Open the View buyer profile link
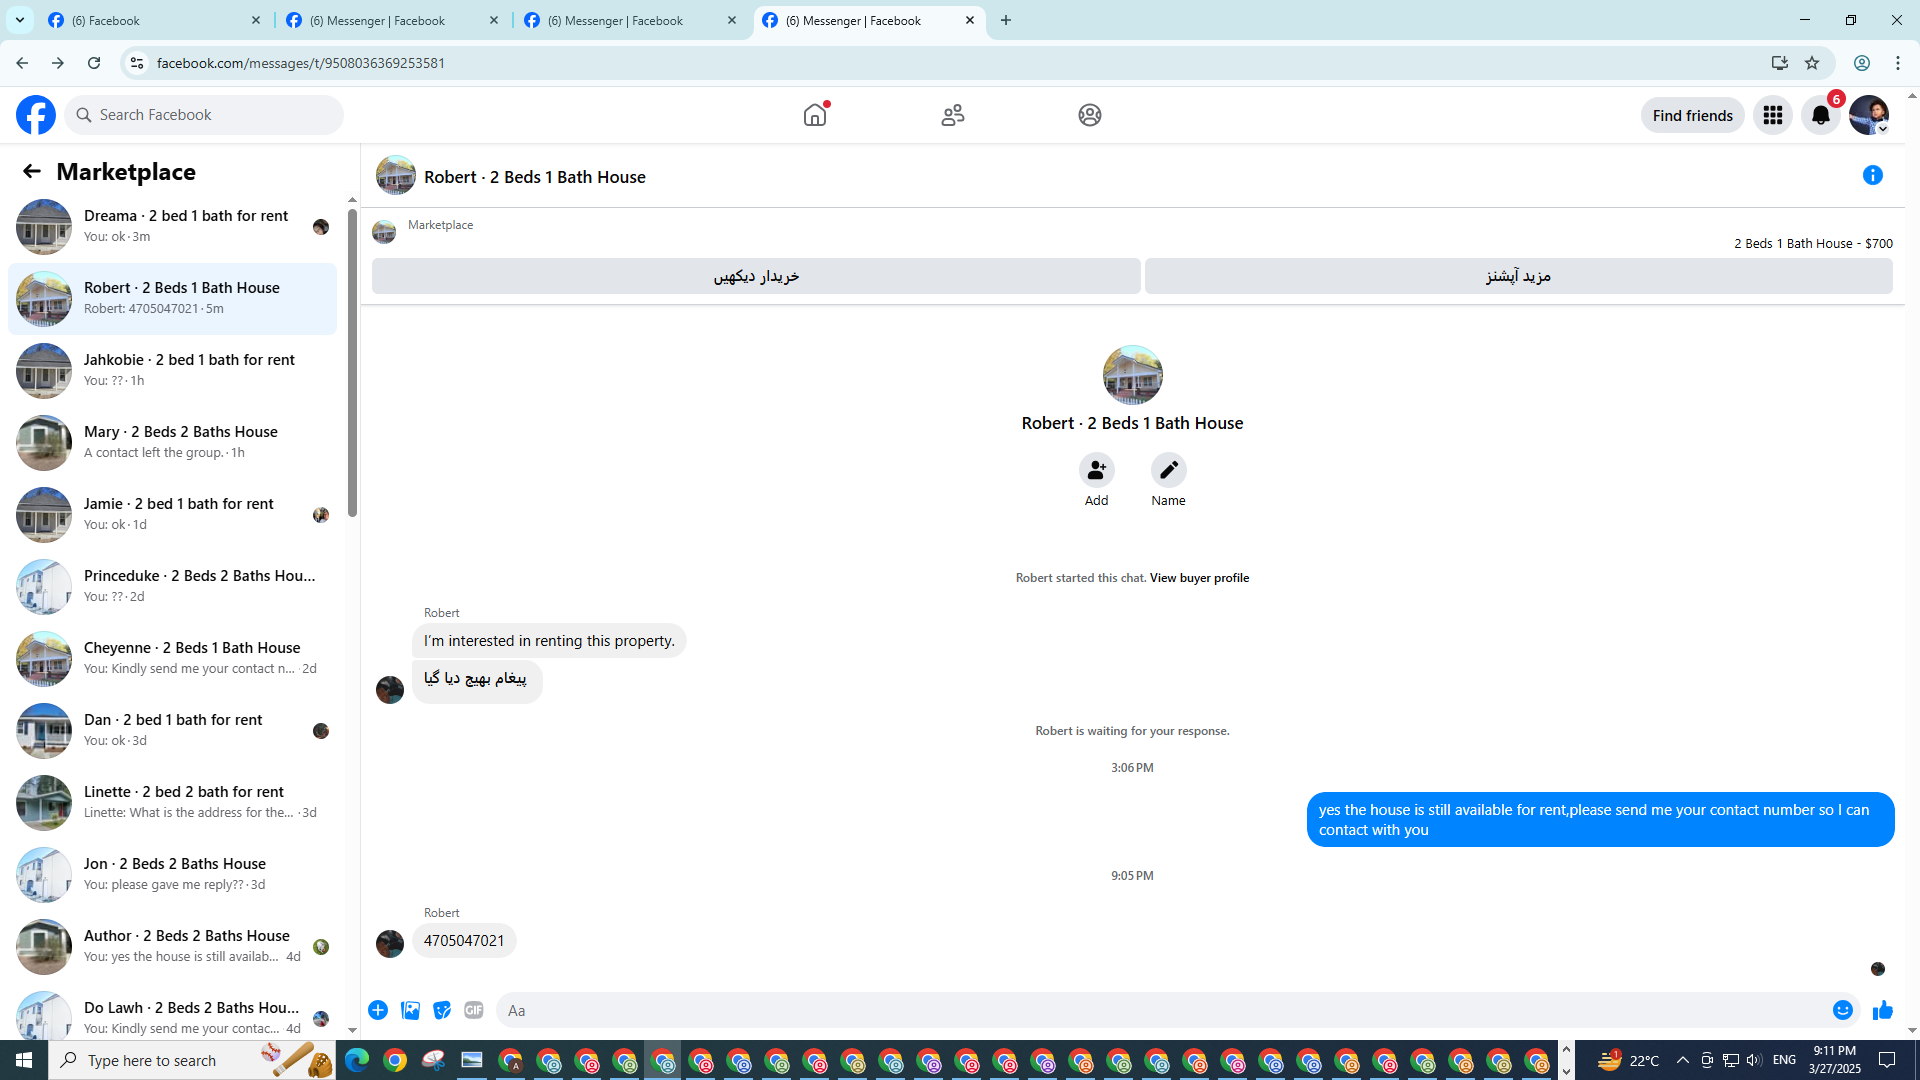This screenshot has width=1920, height=1080. tap(1199, 578)
